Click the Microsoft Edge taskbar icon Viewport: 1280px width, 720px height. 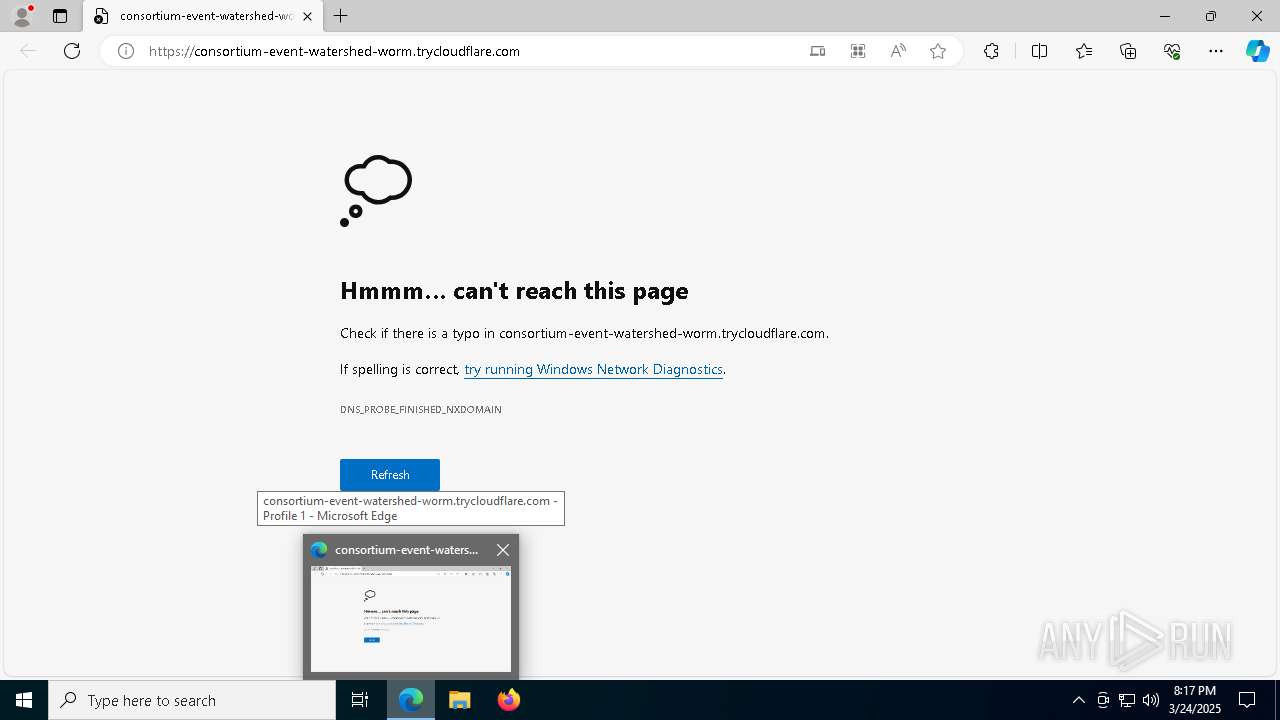click(411, 700)
